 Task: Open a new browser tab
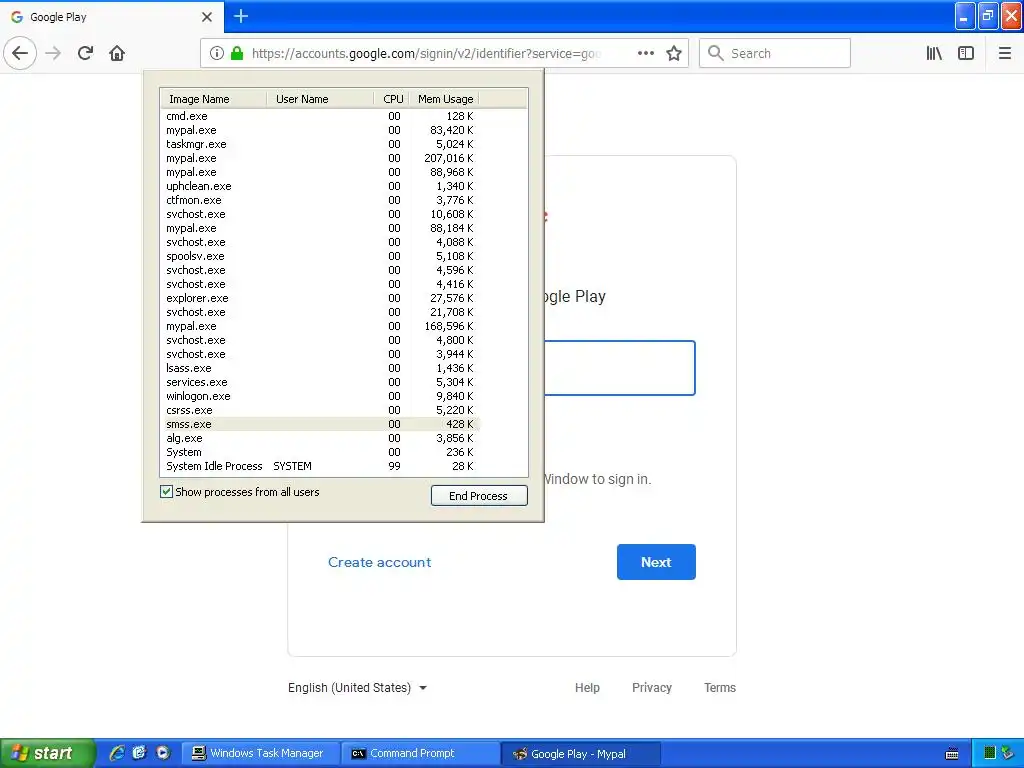point(241,16)
